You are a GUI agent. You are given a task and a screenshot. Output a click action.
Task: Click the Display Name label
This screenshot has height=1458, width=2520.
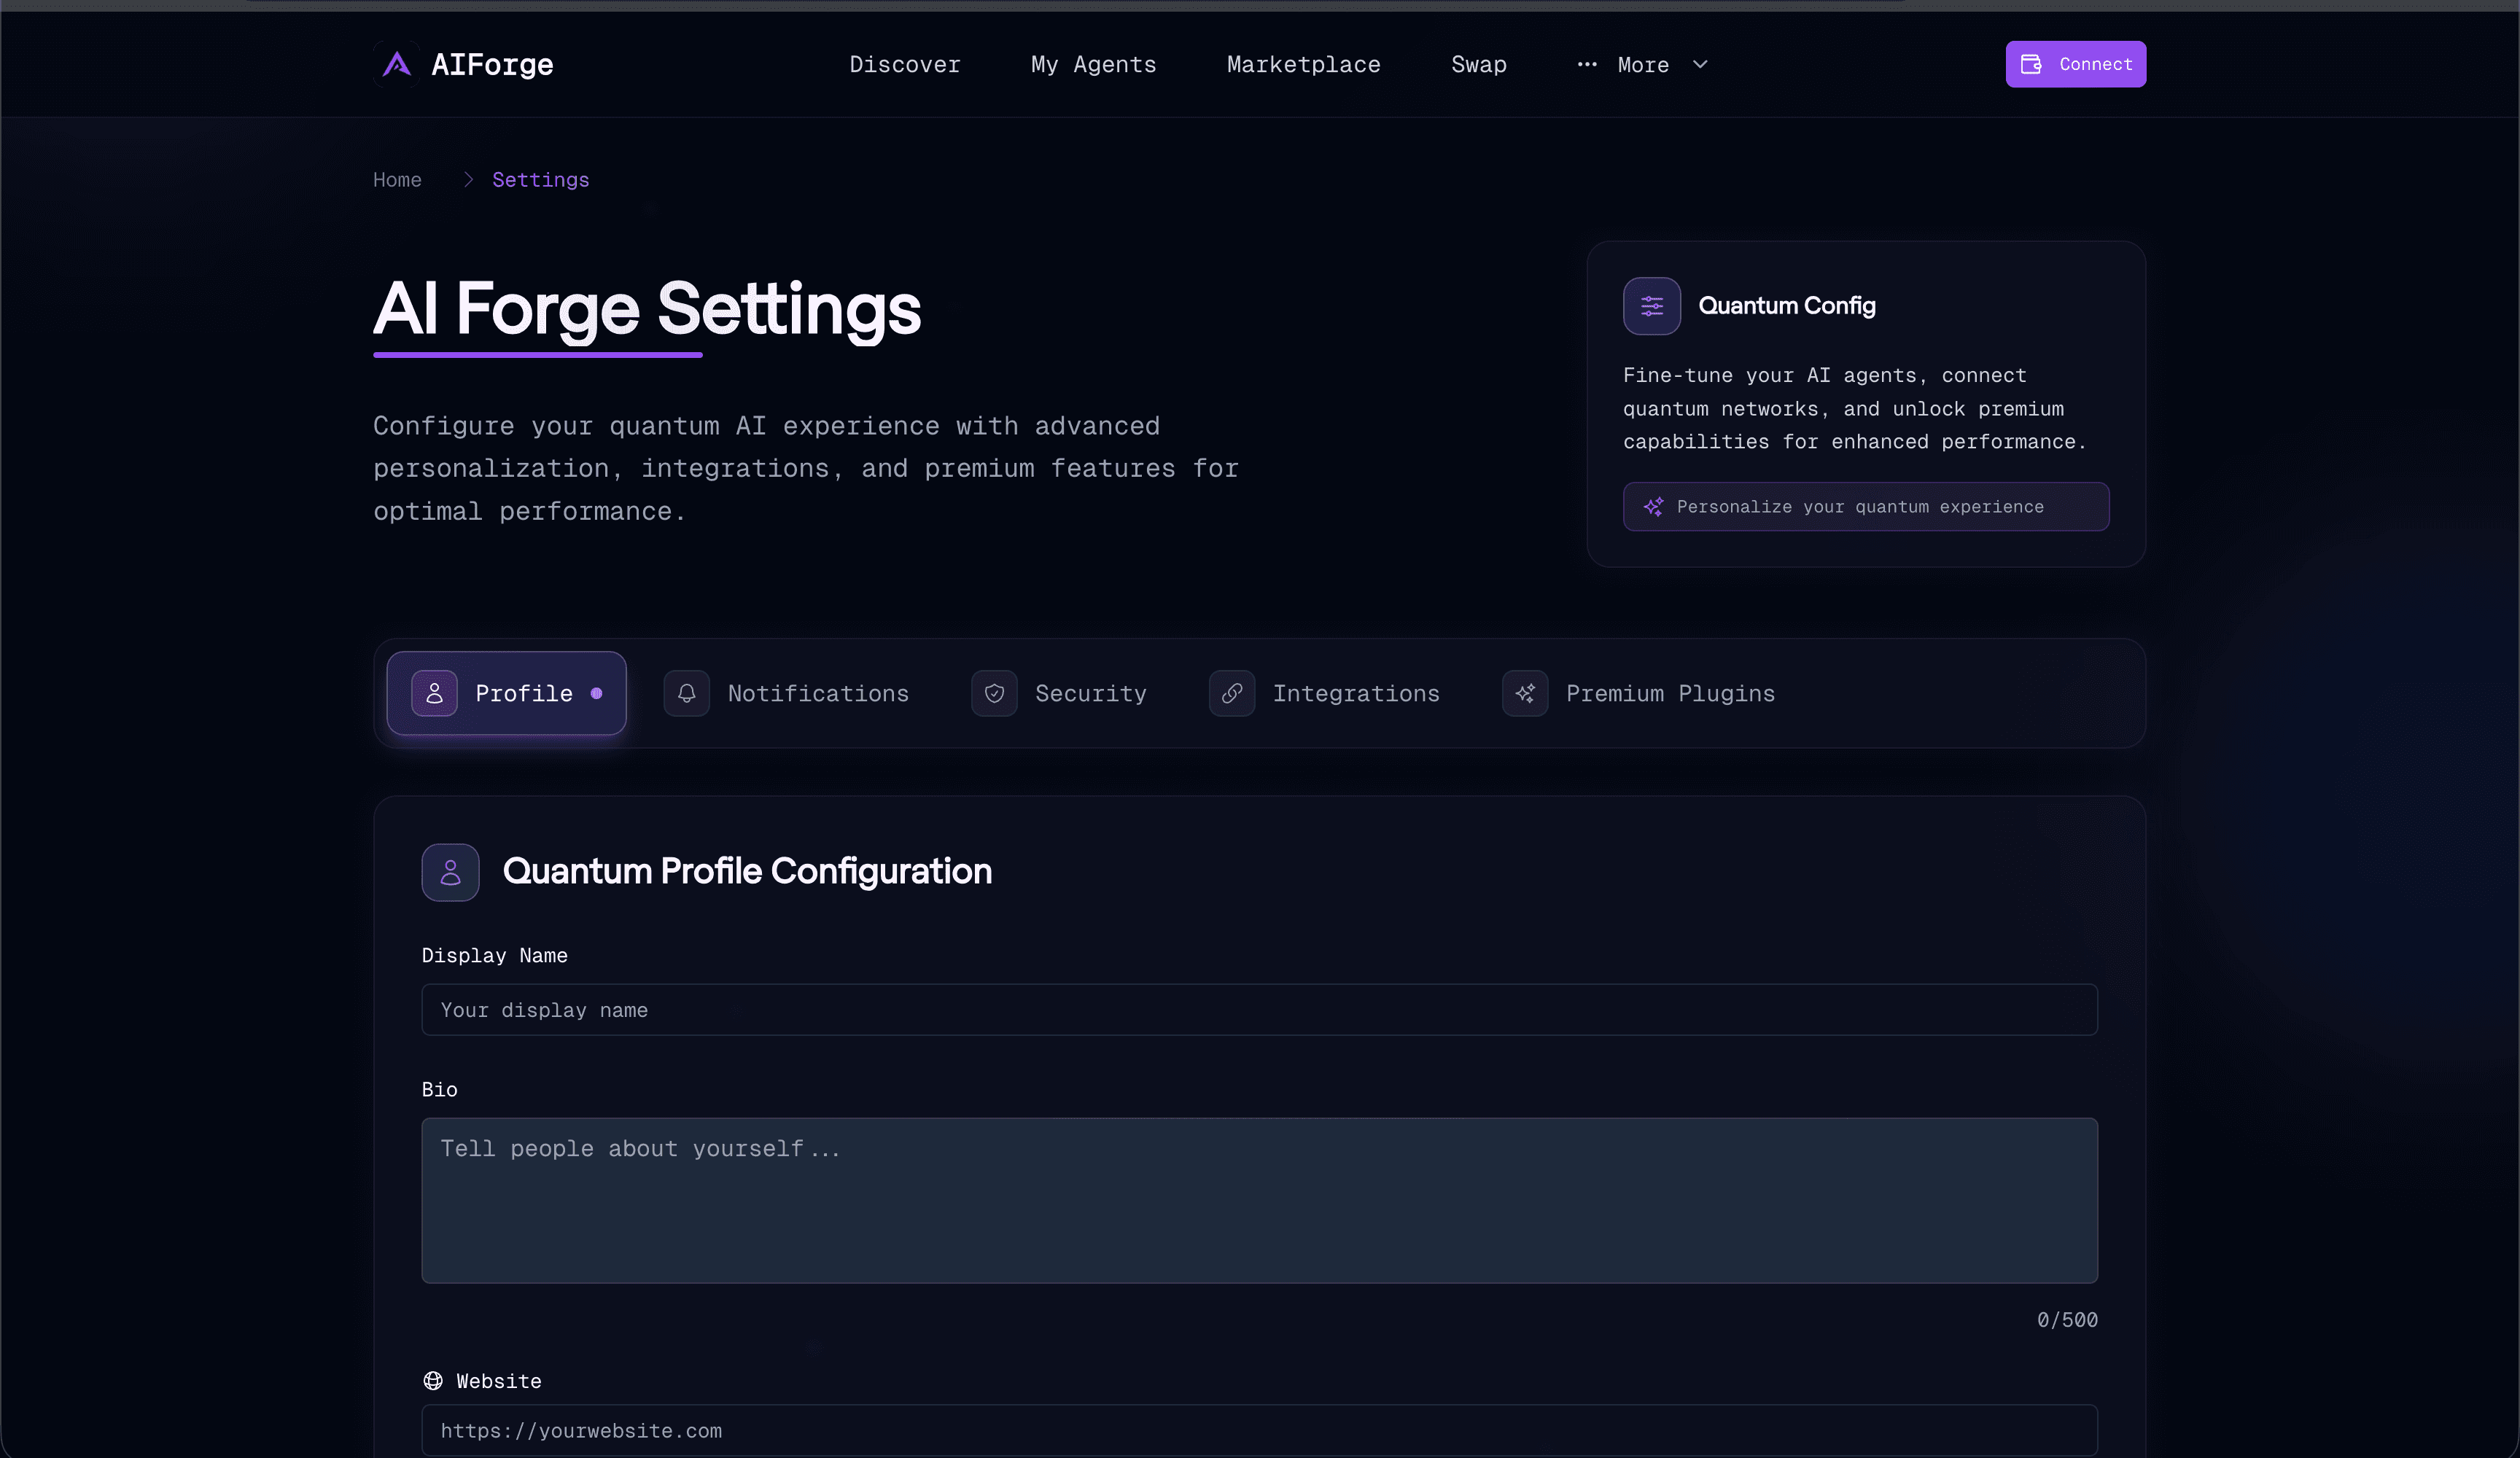pos(494,956)
